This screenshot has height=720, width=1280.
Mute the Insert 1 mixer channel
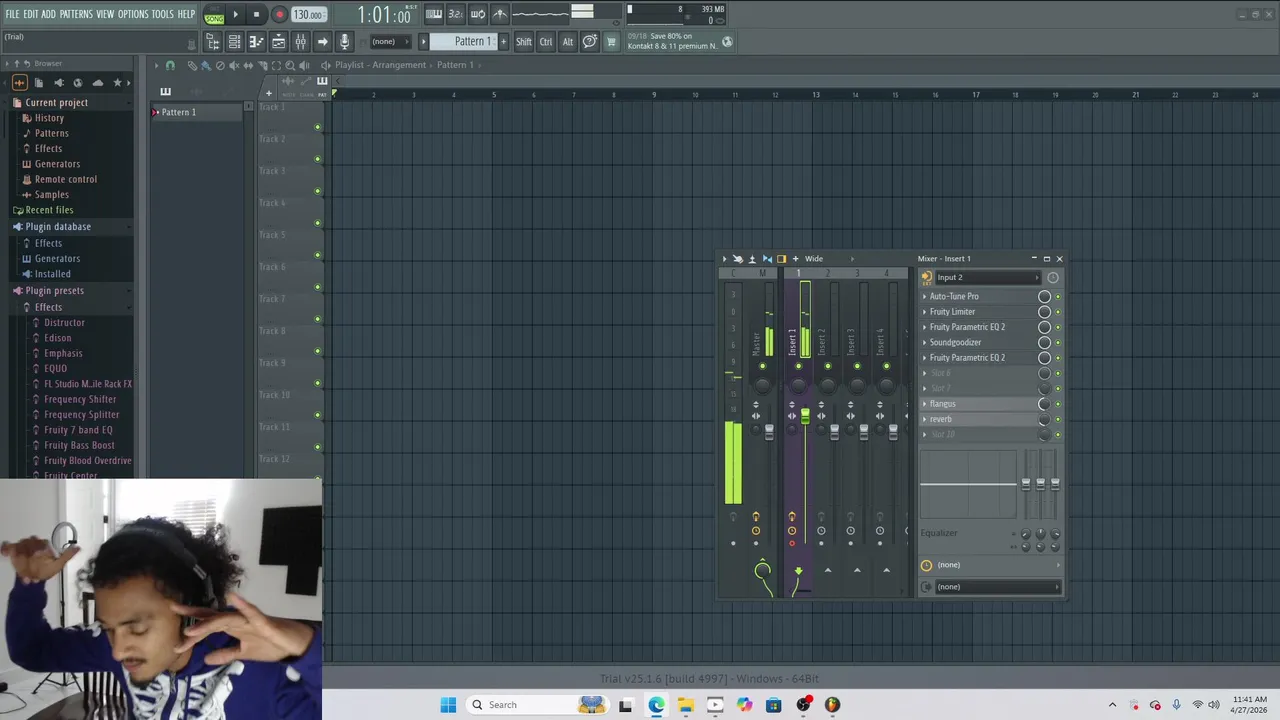pyautogui.click(x=798, y=366)
